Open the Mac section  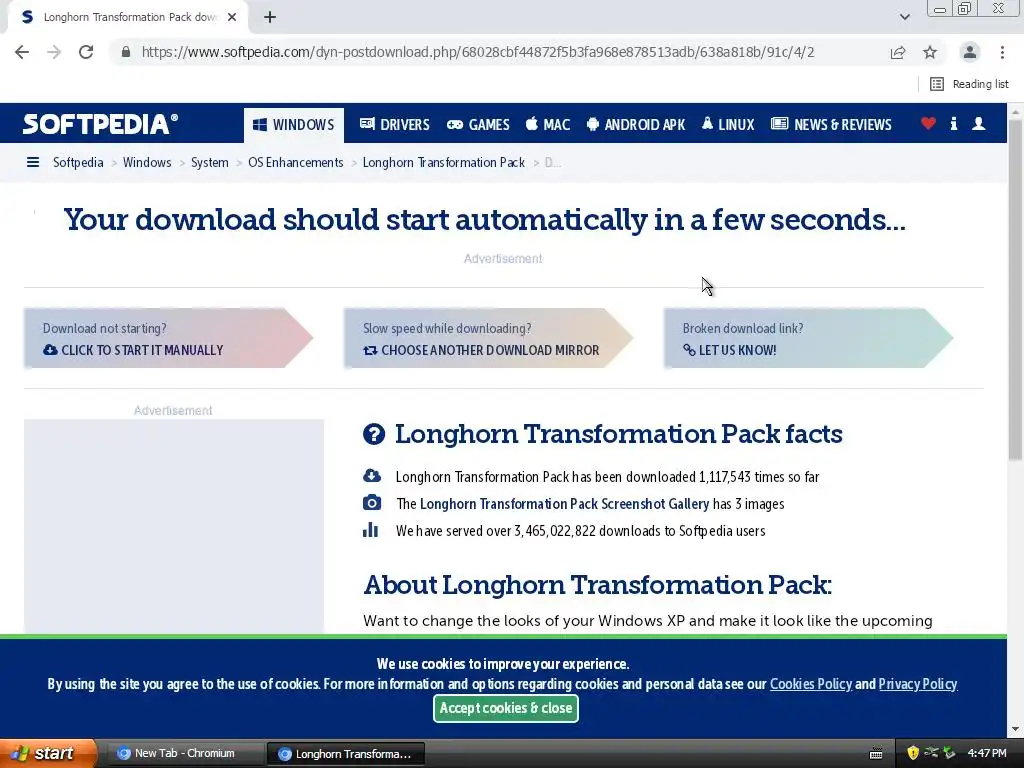(x=548, y=124)
